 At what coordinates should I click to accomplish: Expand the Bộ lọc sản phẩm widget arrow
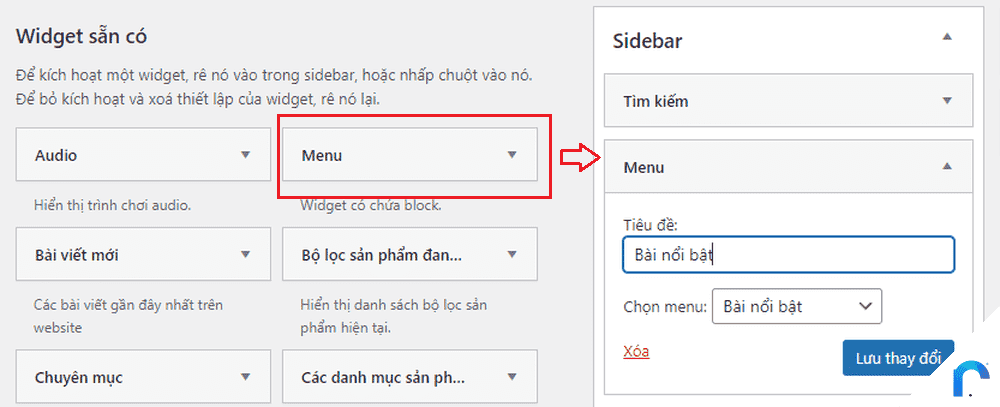[511, 255]
